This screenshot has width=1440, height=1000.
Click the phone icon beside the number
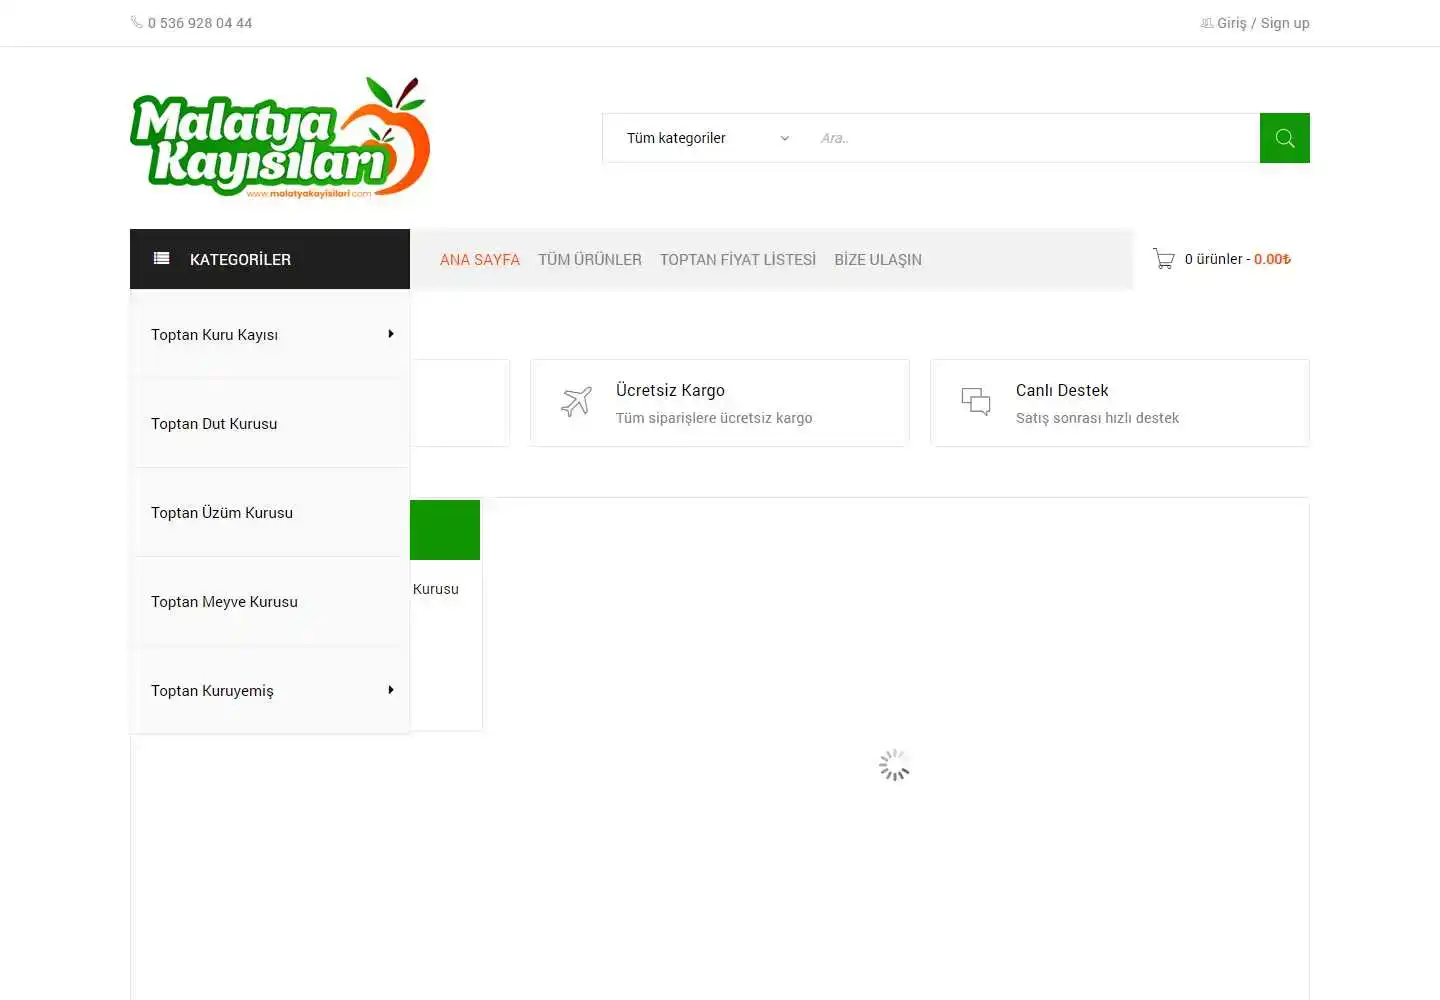click(x=137, y=22)
